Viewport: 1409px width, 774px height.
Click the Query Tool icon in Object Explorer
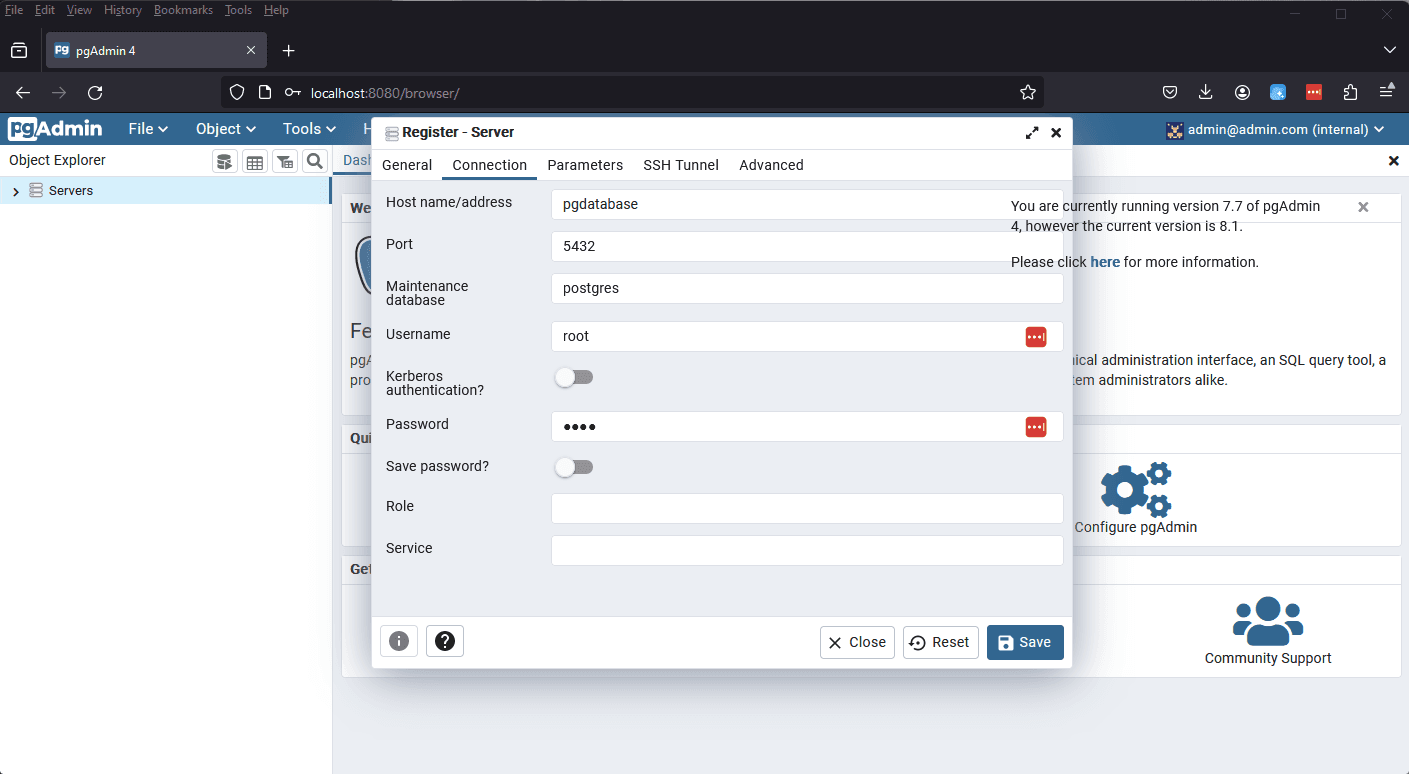pyautogui.click(x=225, y=161)
